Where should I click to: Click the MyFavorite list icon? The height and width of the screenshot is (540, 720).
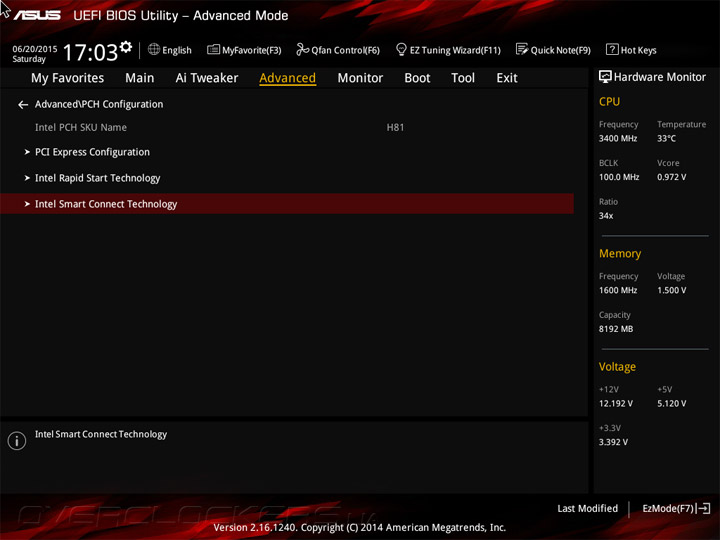213,49
